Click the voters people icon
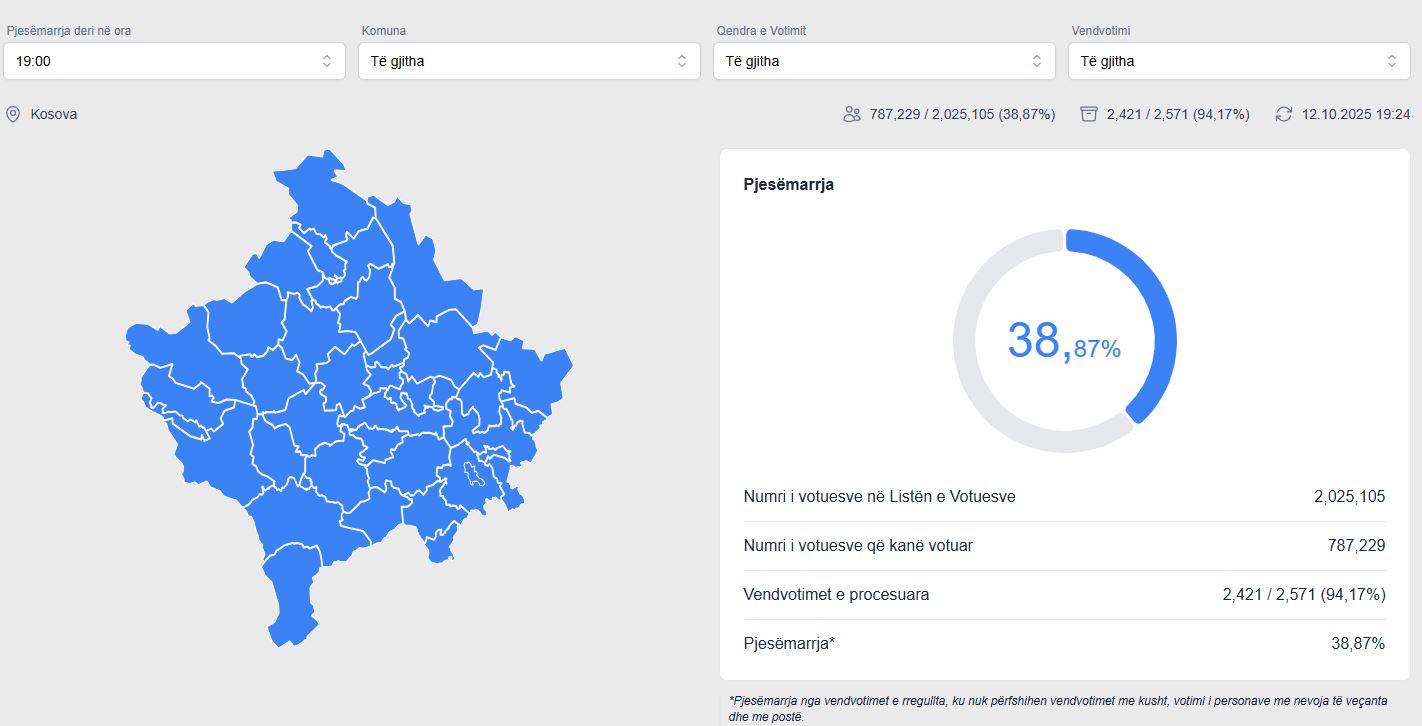This screenshot has width=1422, height=726. click(x=852, y=114)
